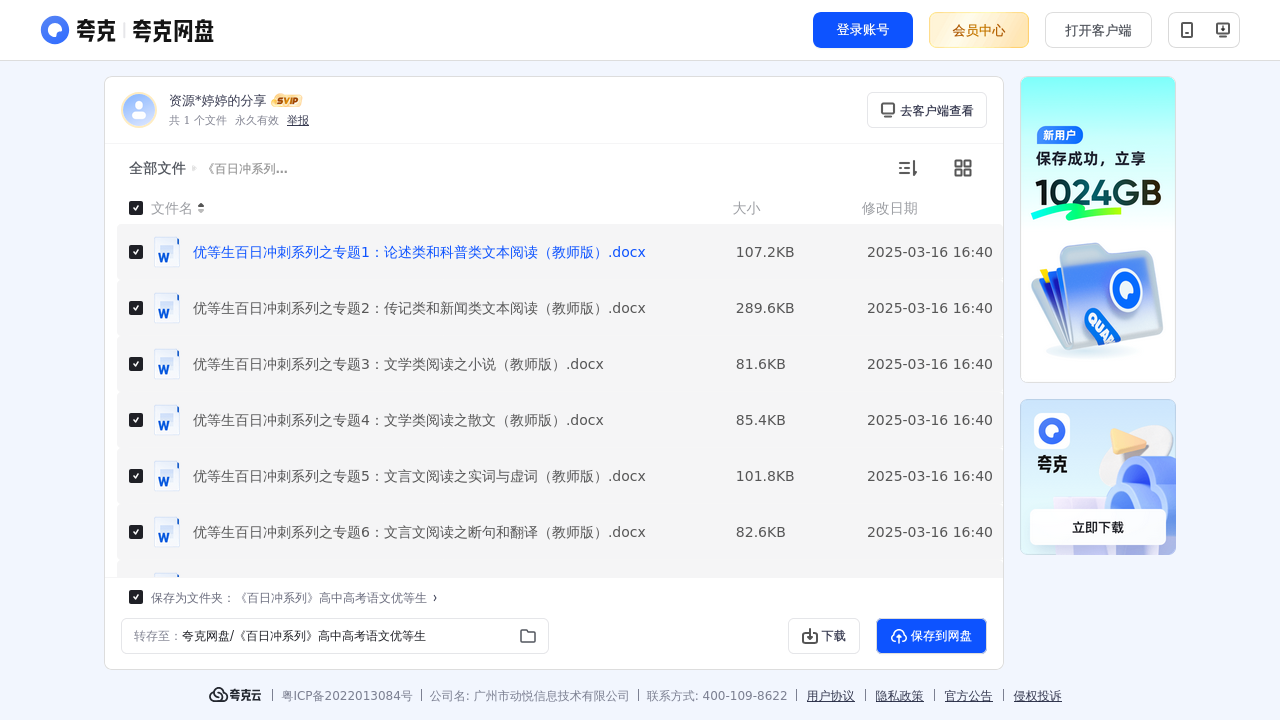
Task: Click the 举报 link
Action: pyautogui.click(x=298, y=120)
